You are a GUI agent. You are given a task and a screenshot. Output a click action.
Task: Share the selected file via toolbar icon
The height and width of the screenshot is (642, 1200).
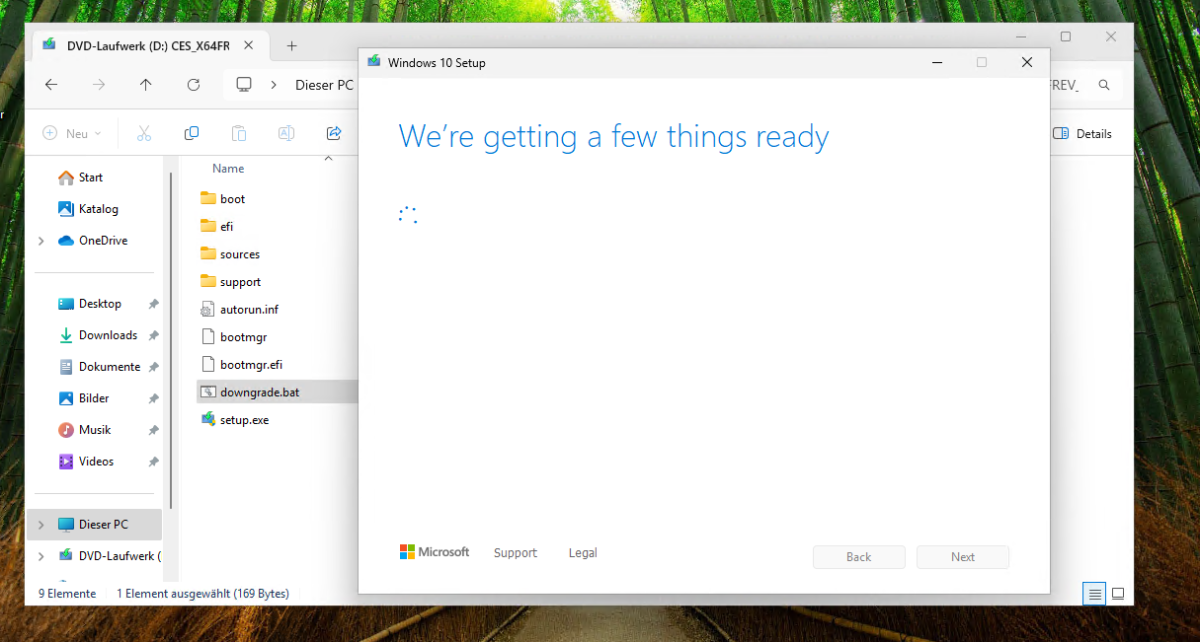point(334,133)
